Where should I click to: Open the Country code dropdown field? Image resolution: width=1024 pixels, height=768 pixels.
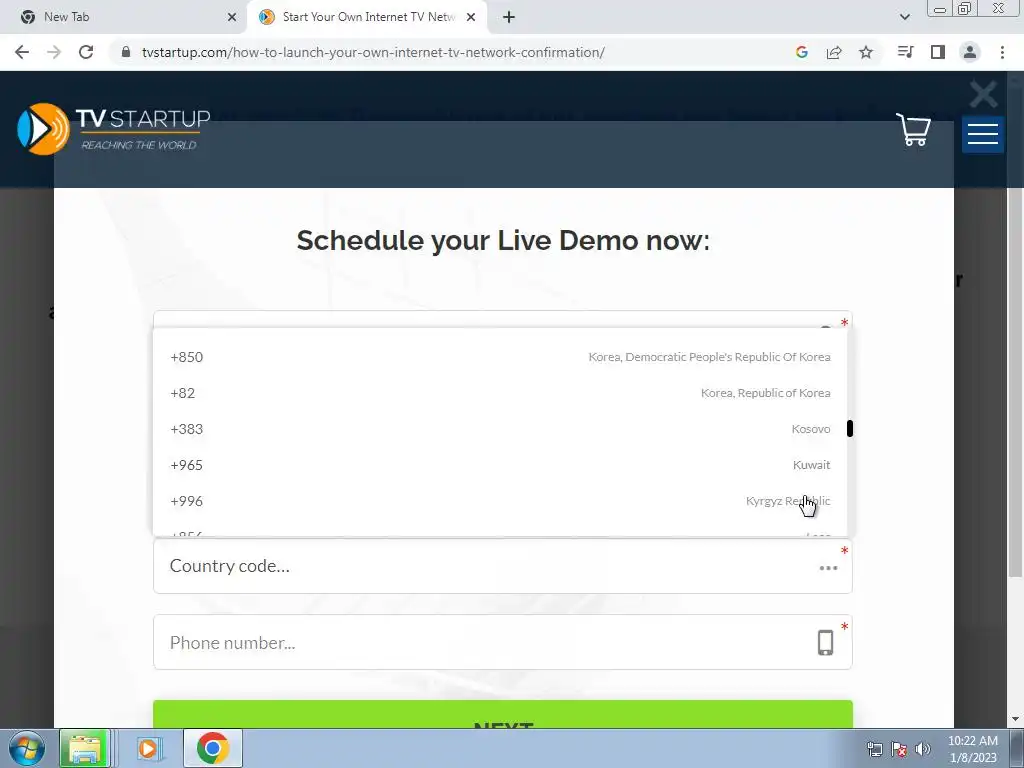pos(503,566)
